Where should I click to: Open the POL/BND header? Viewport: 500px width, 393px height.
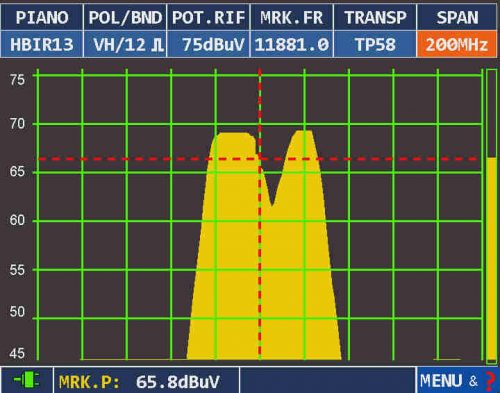[125, 17]
